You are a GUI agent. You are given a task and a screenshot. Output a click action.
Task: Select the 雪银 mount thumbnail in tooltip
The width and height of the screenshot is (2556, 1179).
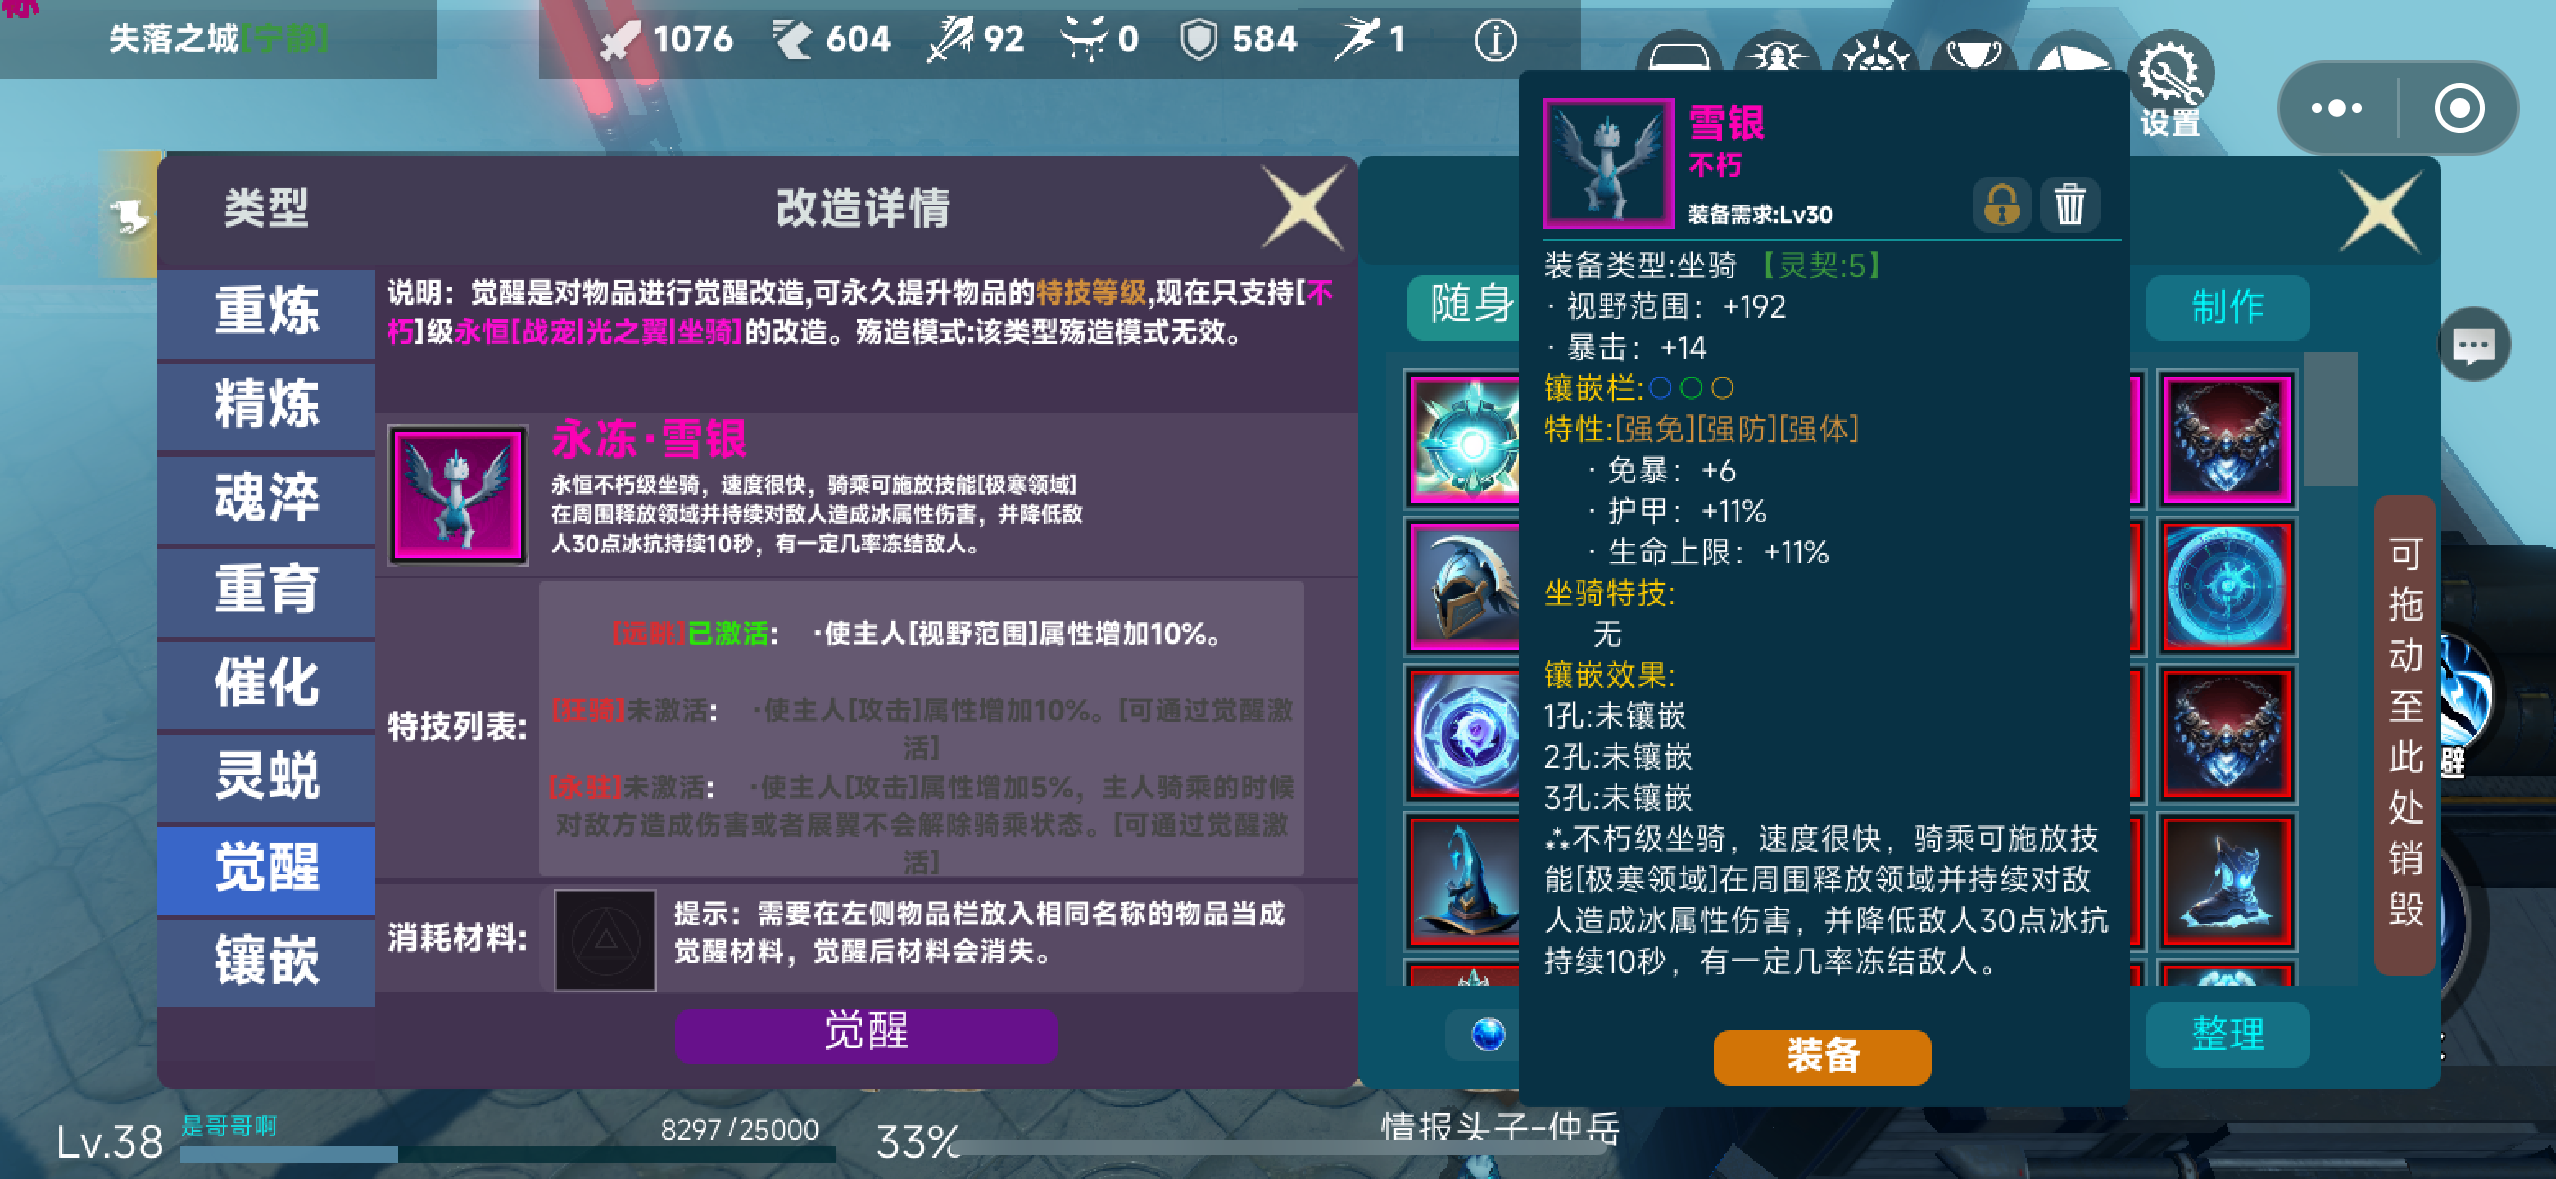[1608, 163]
